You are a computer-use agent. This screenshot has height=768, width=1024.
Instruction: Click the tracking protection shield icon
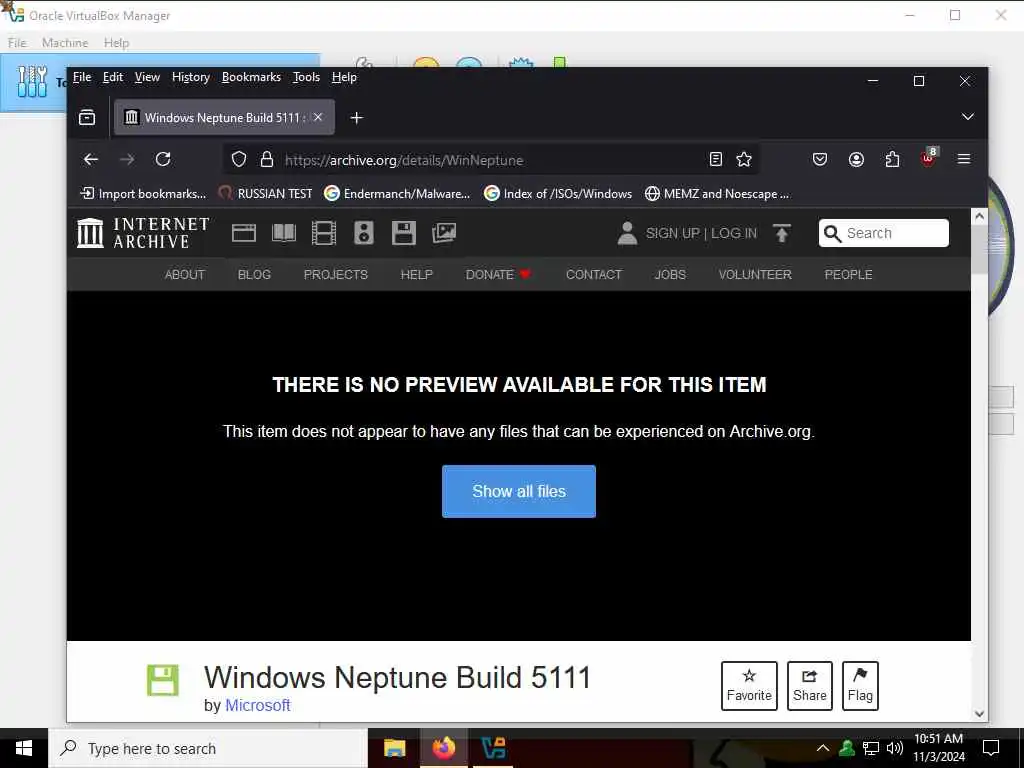click(239, 159)
